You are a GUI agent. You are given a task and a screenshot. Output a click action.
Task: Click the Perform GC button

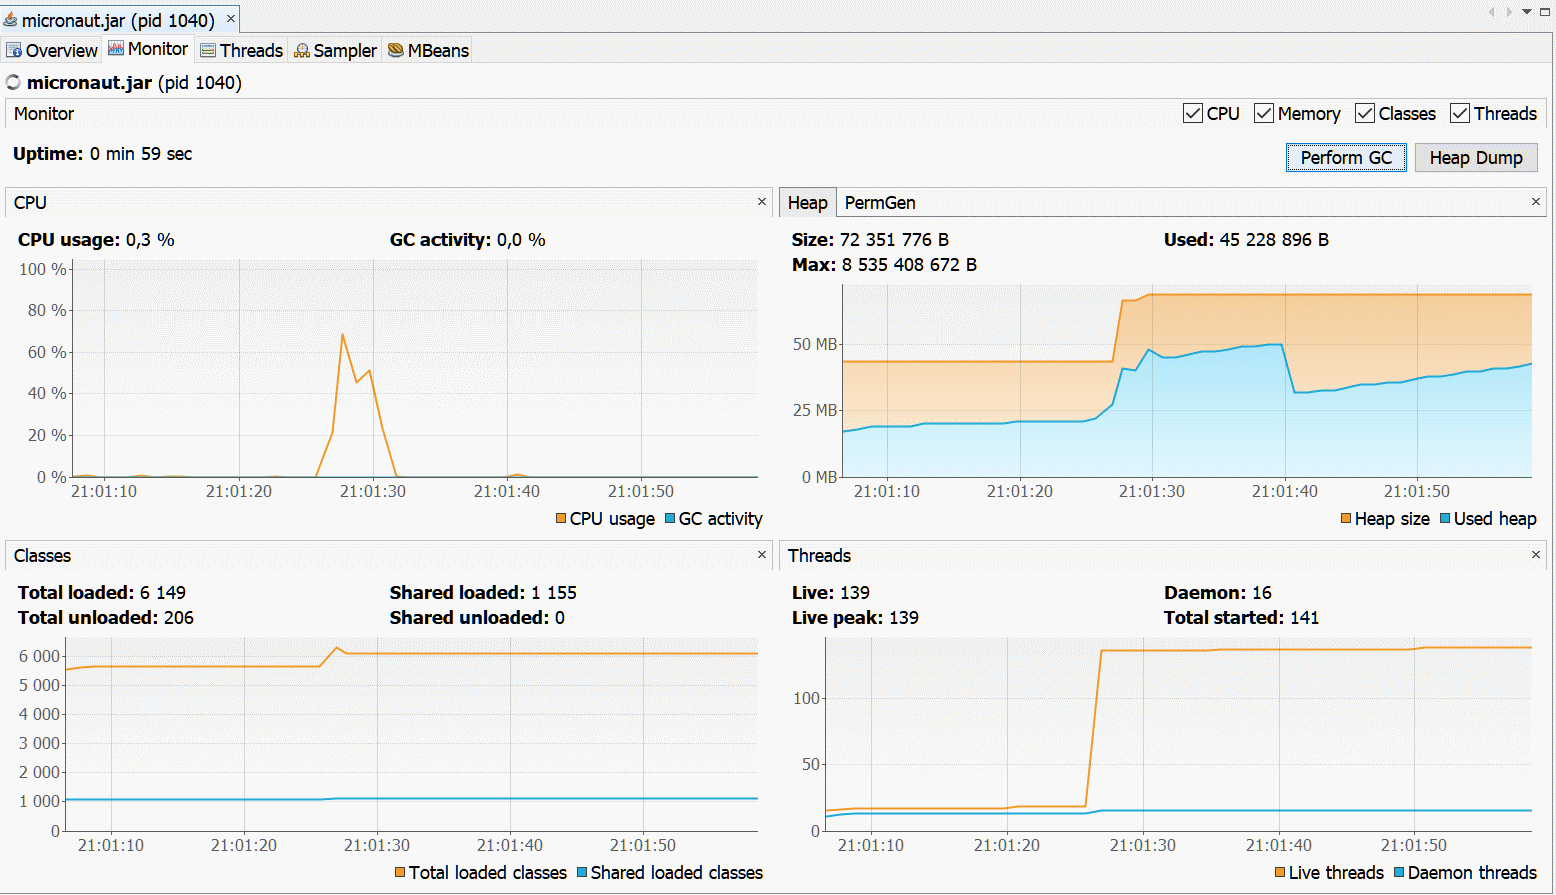pos(1346,157)
